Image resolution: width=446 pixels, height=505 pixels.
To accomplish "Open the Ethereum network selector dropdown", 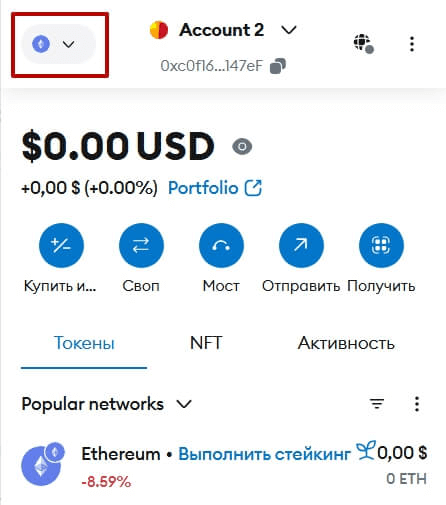I will (x=59, y=44).
